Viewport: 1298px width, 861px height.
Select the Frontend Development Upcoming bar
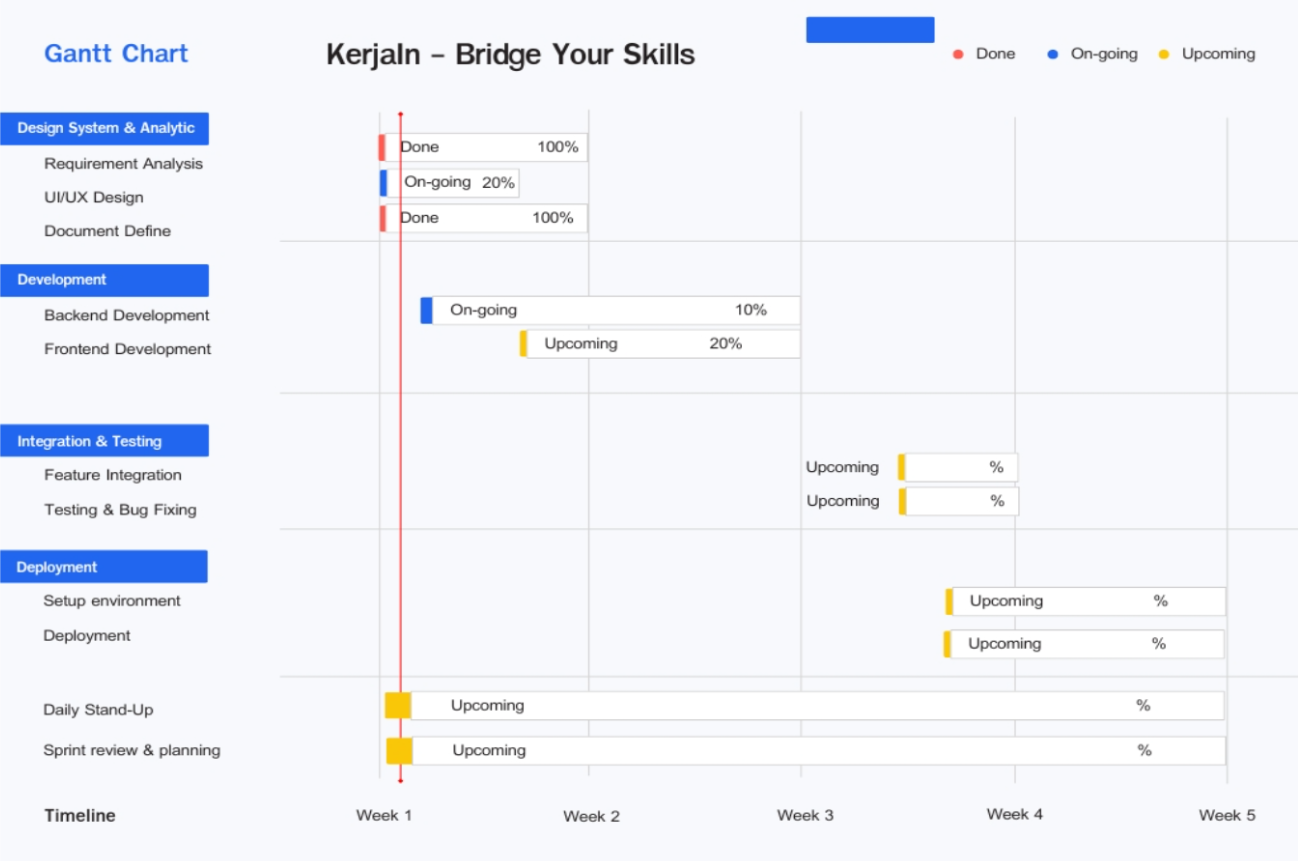tap(660, 344)
